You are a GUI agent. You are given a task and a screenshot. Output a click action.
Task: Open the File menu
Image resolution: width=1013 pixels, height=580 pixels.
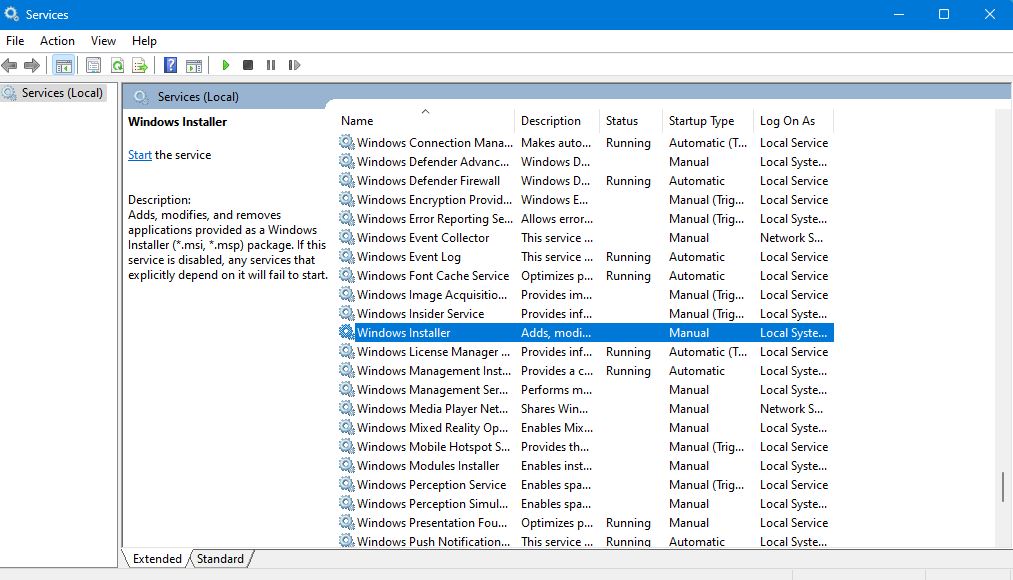pos(15,41)
